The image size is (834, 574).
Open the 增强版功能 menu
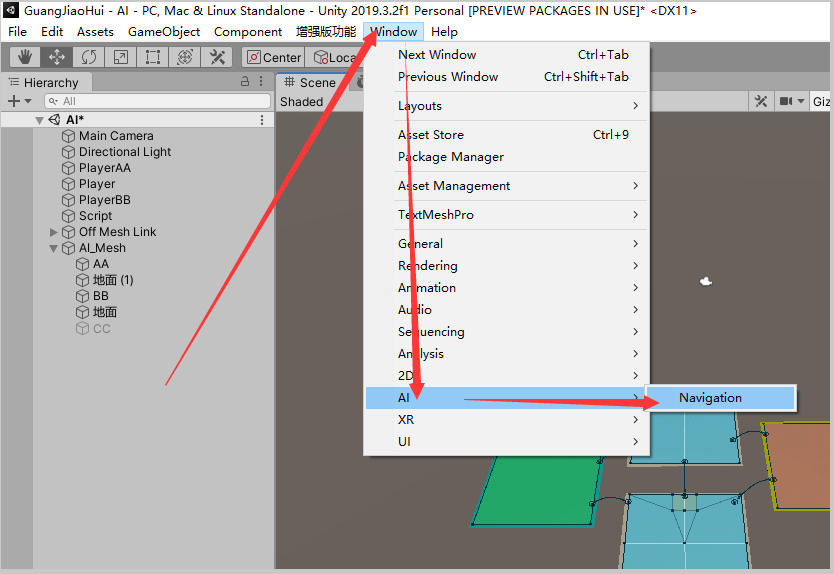point(326,32)
